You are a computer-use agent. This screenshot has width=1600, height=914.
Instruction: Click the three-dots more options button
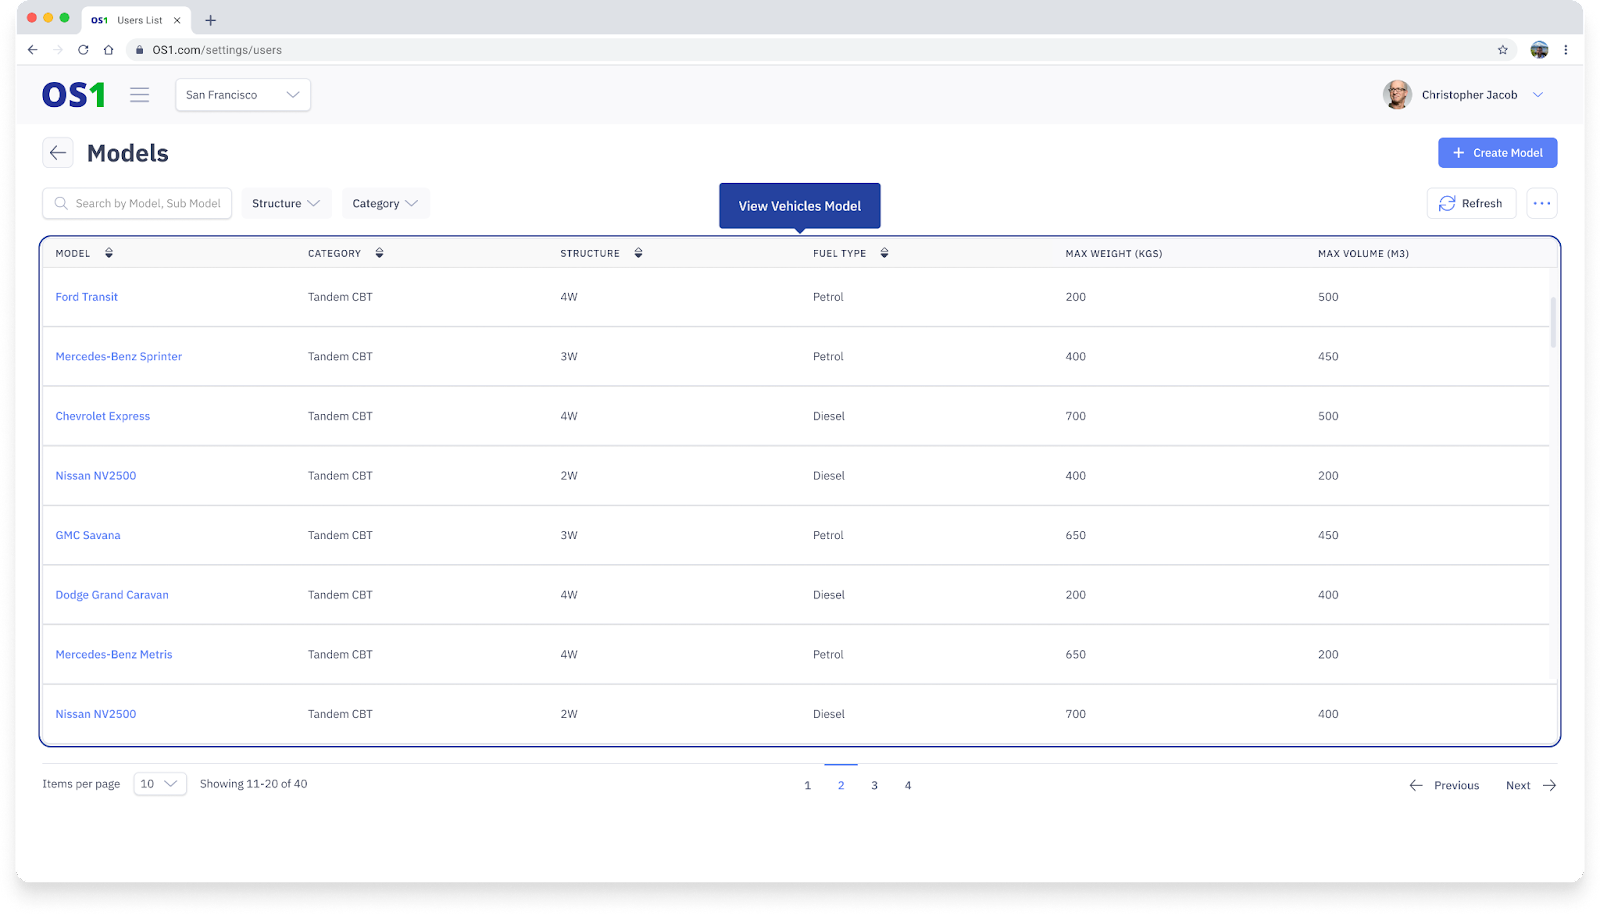[1541, 203]
